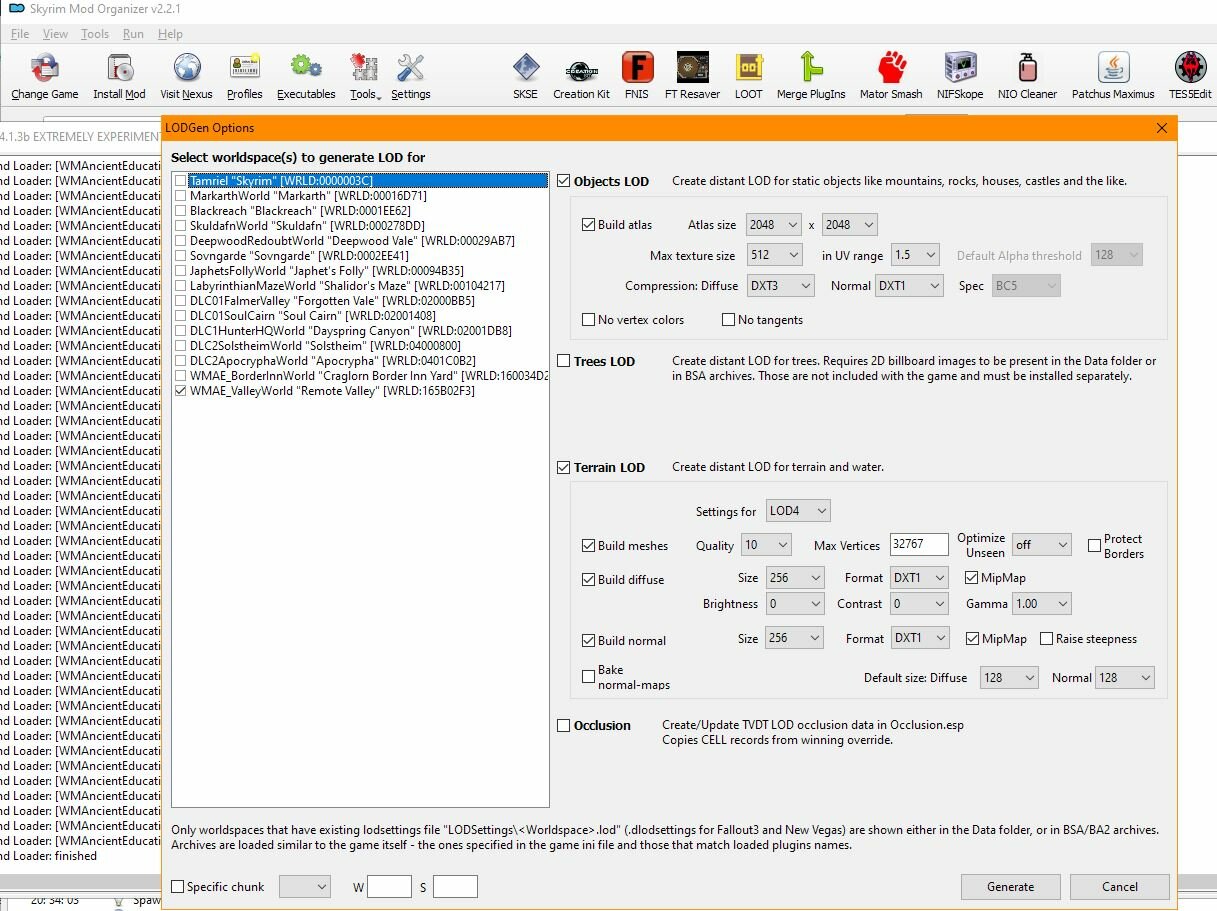The width and height of the screenshot is (1217, 911).
Task: Enable the No tangents checkbox
Action: coord(728,320)
